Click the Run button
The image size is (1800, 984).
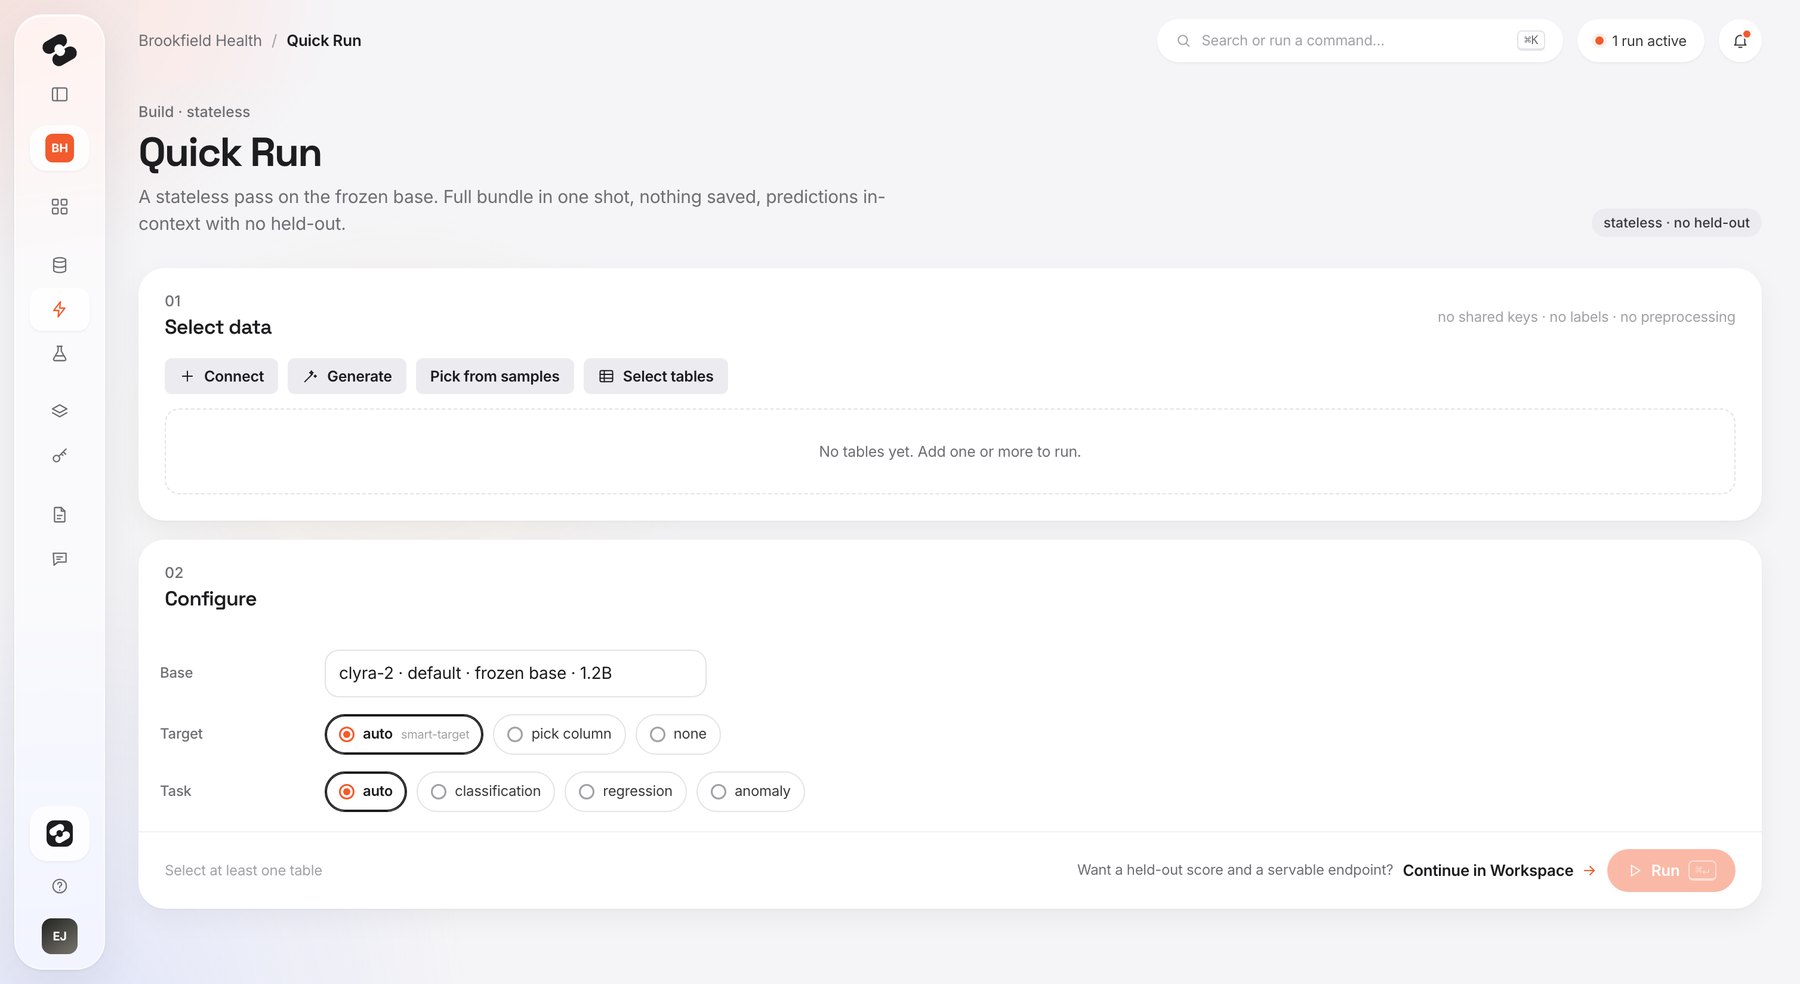click(x=1671, y=870)
